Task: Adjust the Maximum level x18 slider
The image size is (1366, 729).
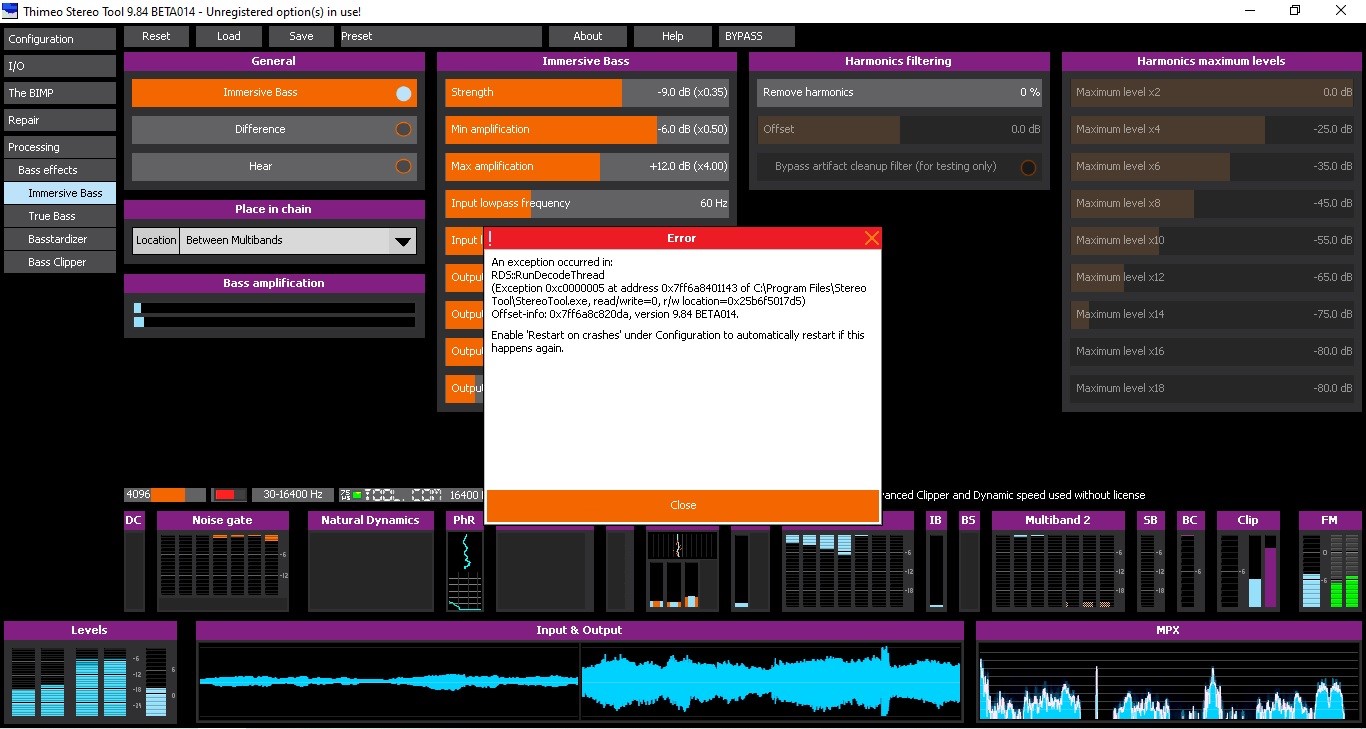Action: click(x=1212, y=389)
